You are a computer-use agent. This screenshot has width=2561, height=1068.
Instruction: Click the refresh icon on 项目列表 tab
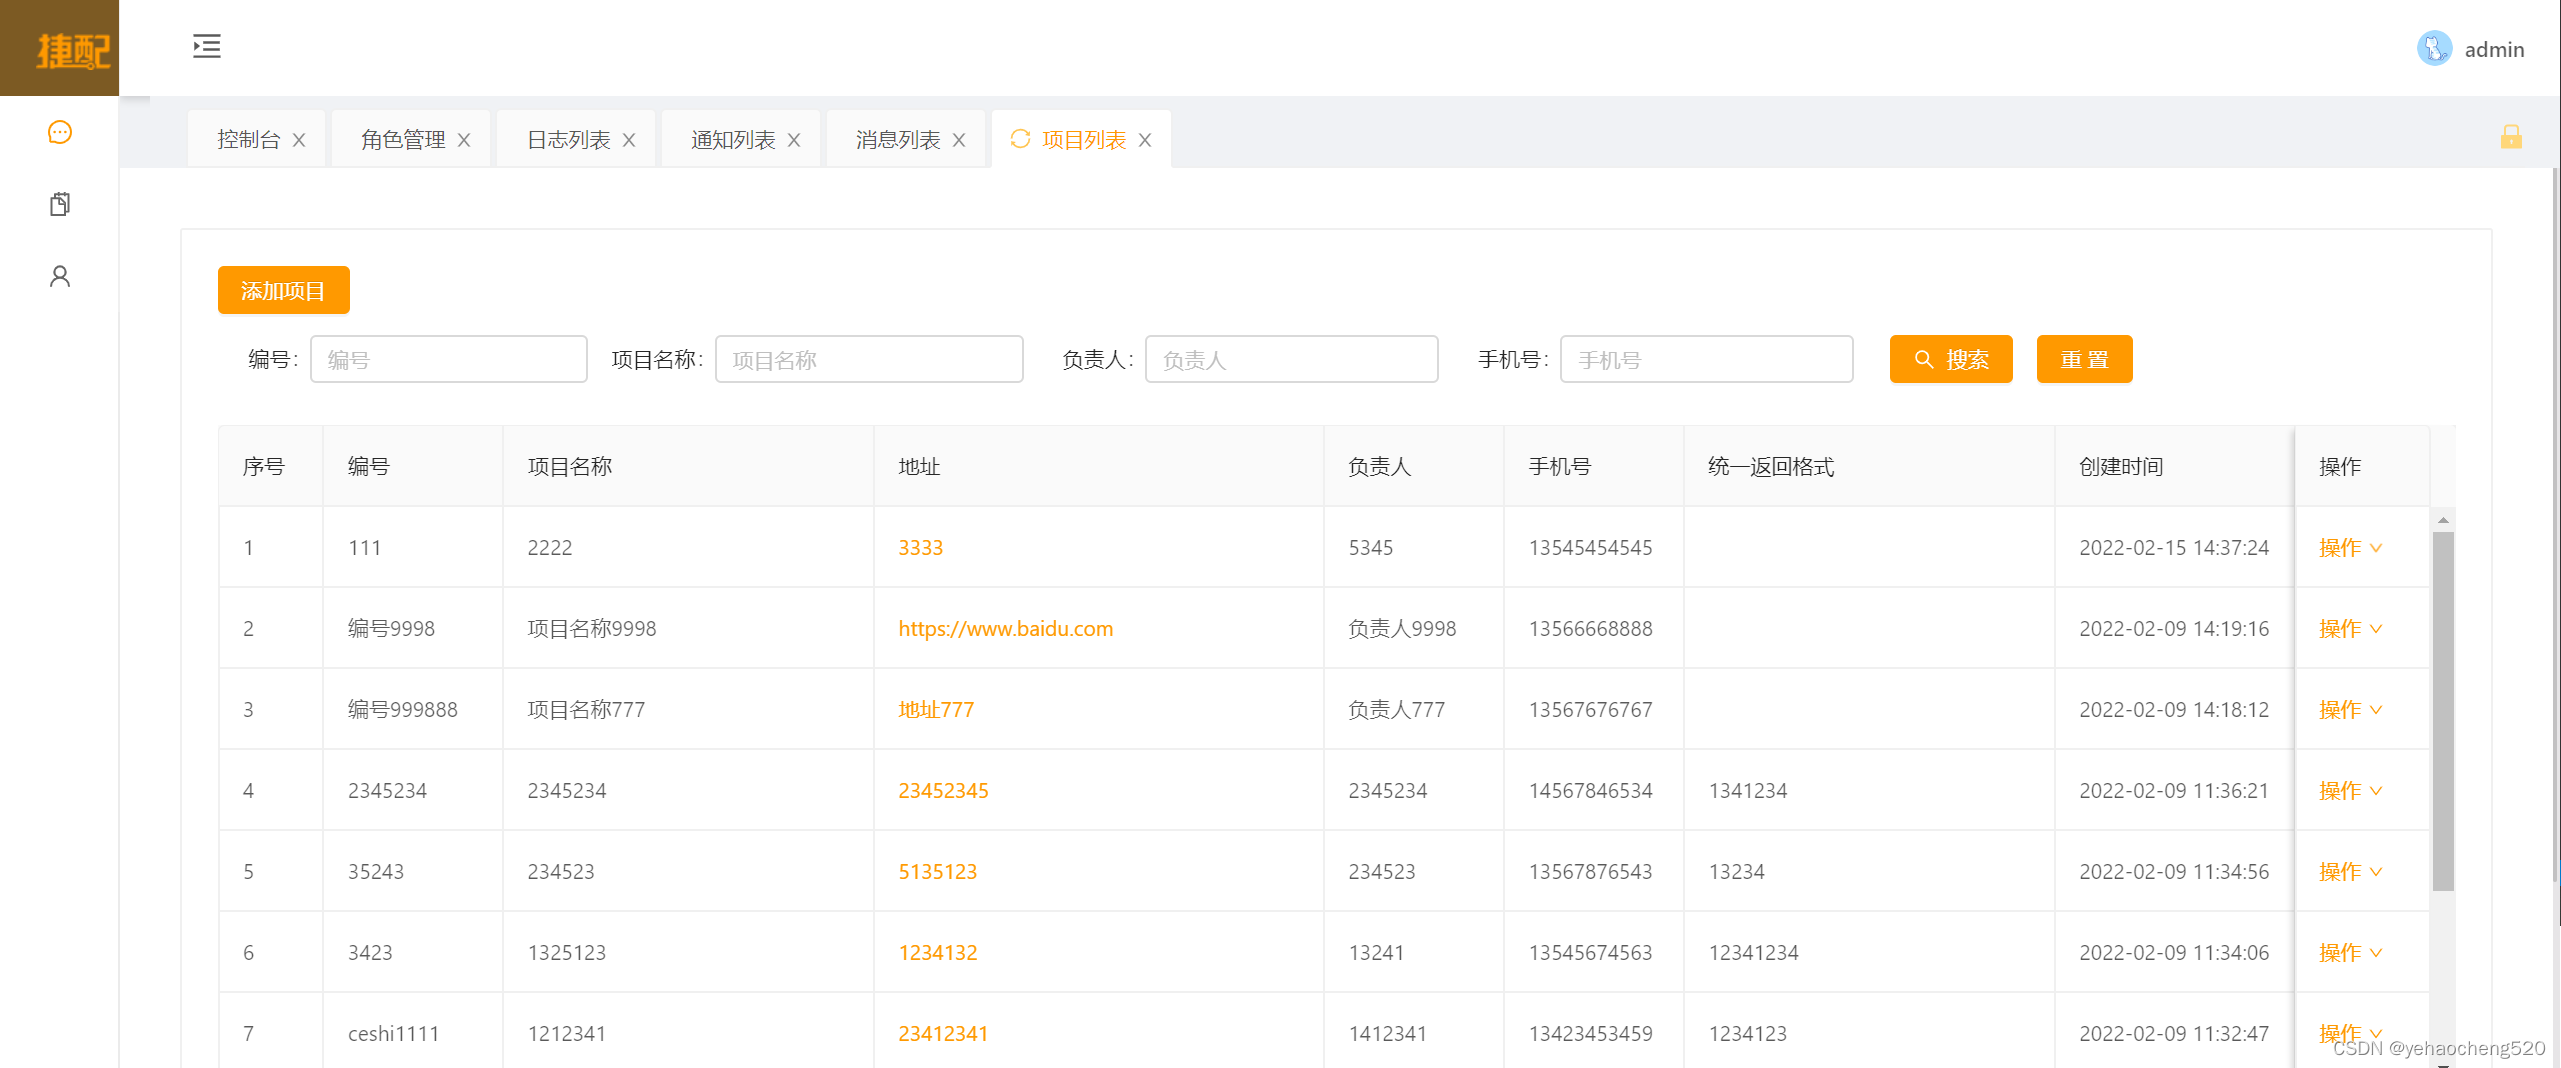[1020, 139]
